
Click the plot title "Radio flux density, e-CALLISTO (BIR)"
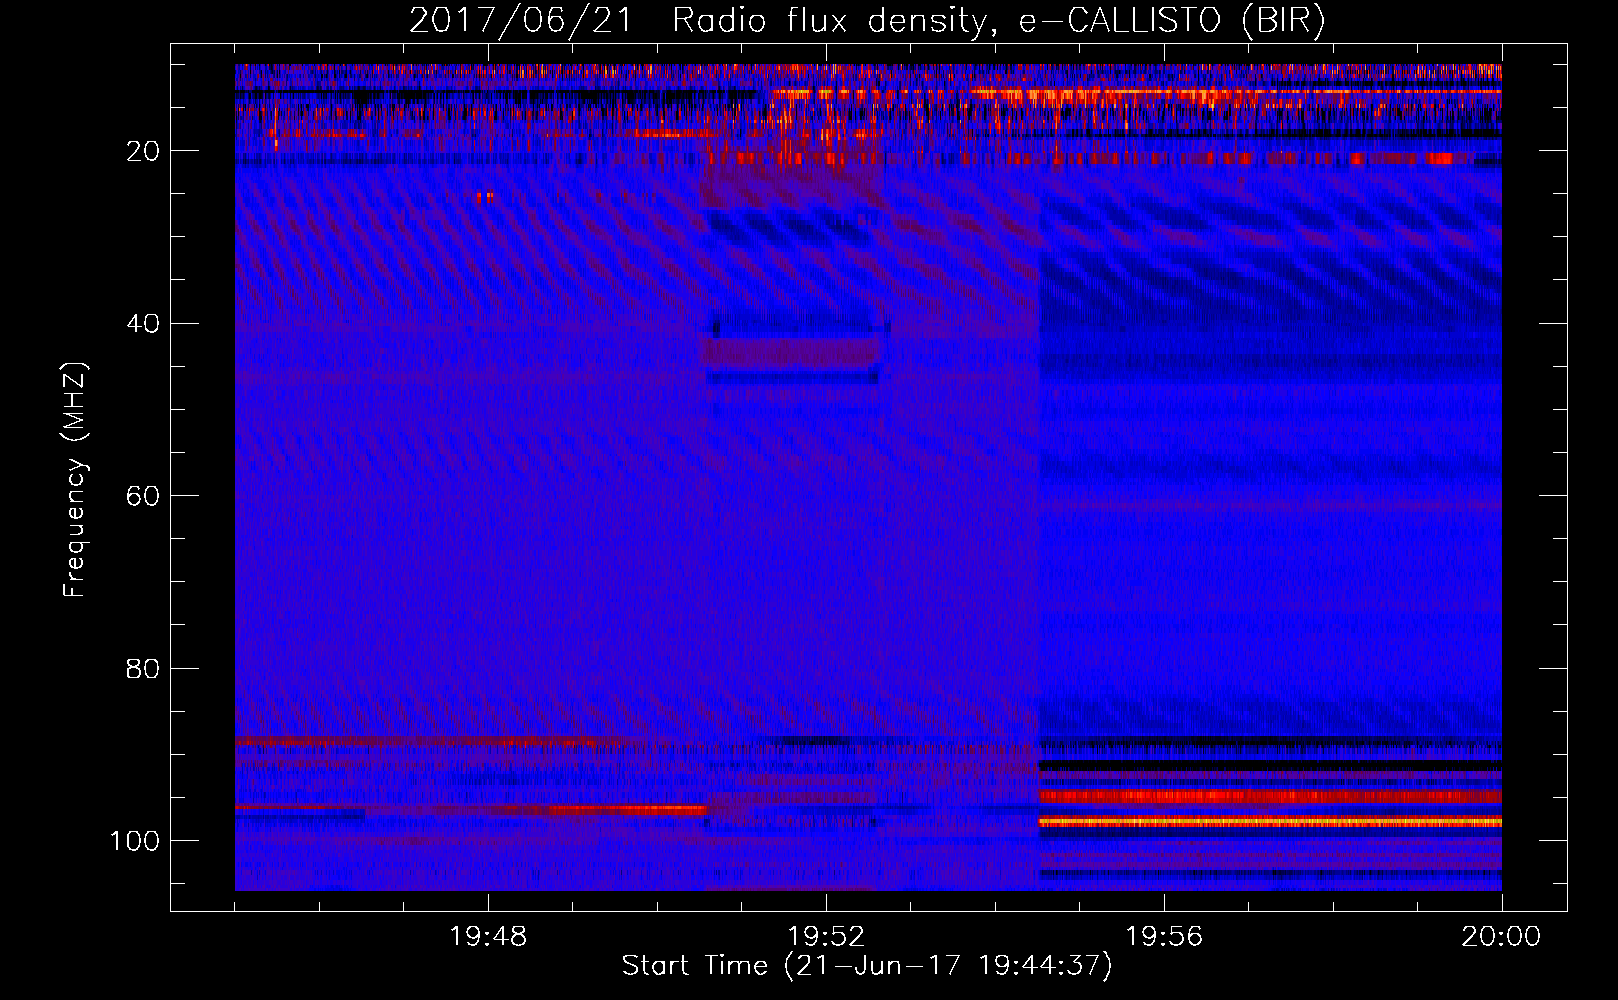pos(998,22)
